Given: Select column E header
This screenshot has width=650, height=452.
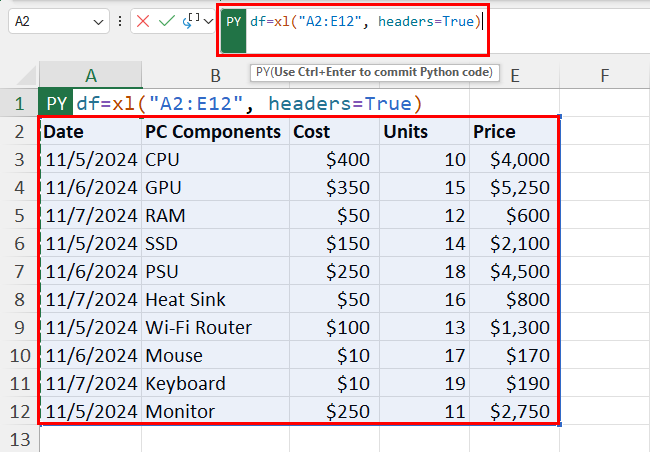Looking at the screenshot, I should coord(514,75).
